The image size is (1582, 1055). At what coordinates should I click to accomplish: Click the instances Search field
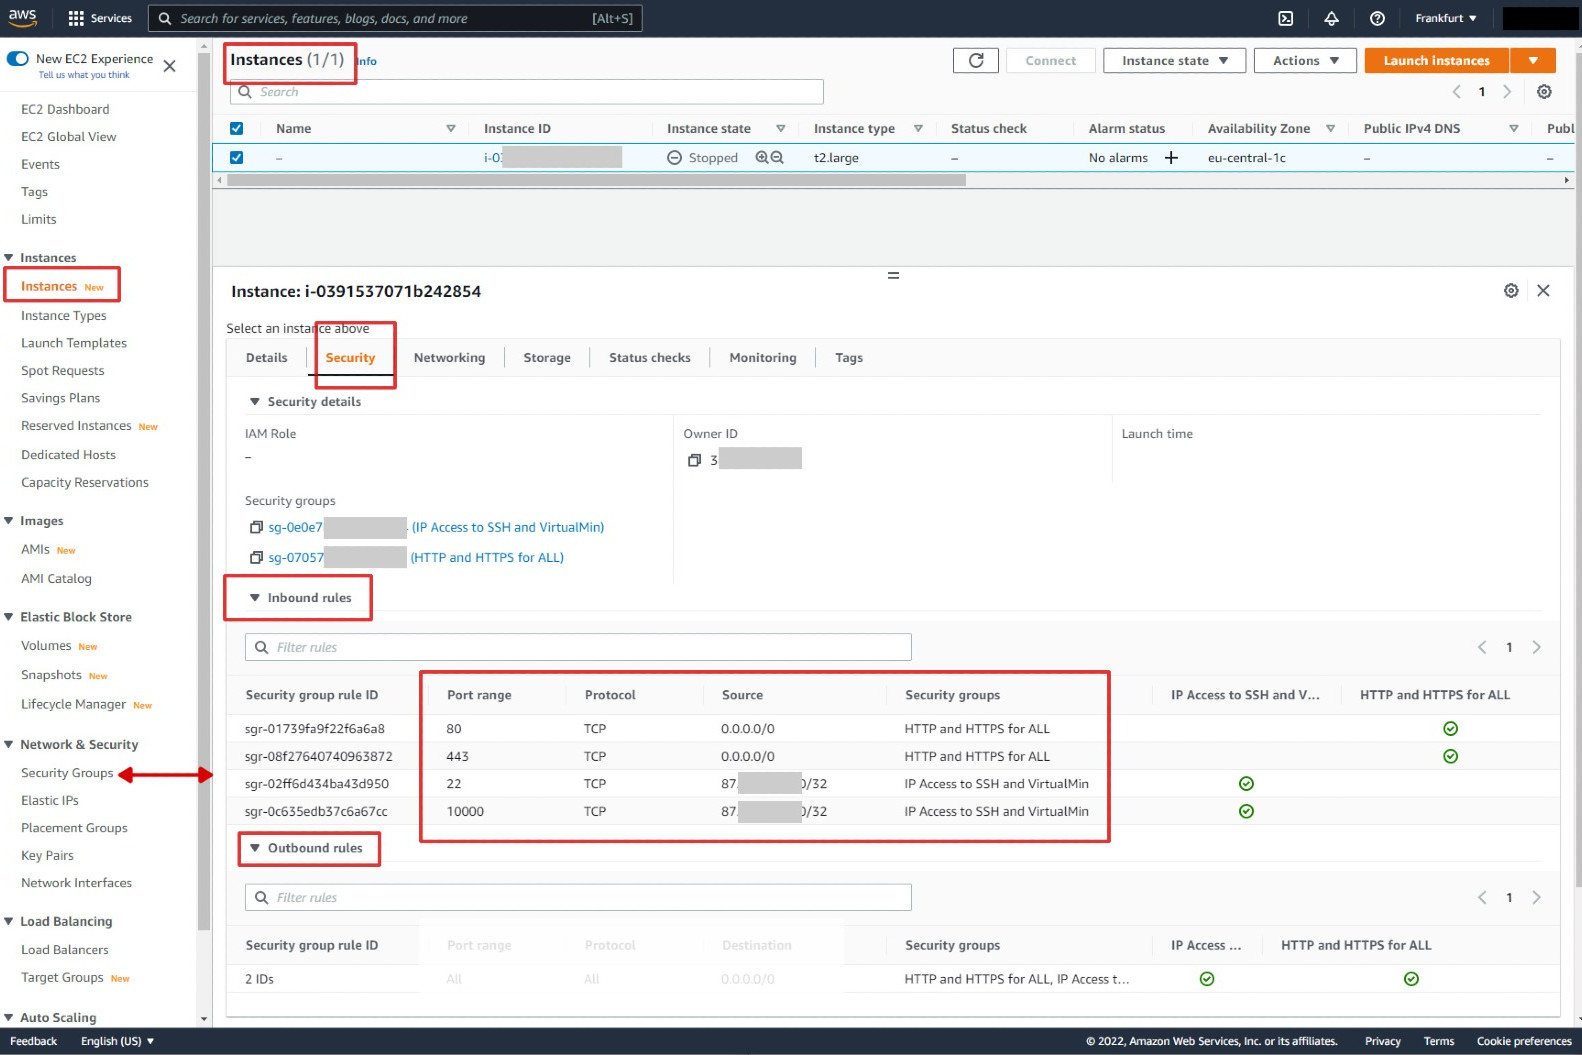click(x=527, y=92)
